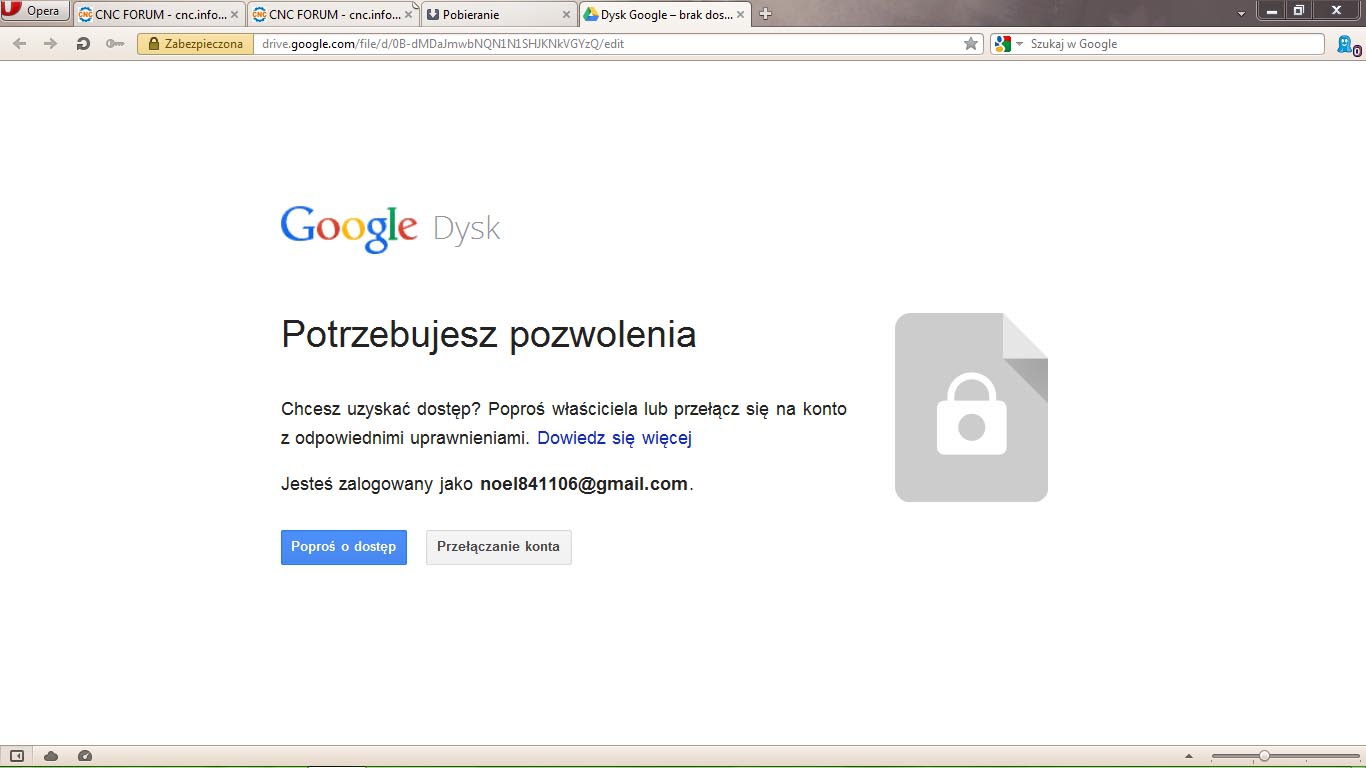
Task: Select the Dysk Google tab
Action: point(665,14)
